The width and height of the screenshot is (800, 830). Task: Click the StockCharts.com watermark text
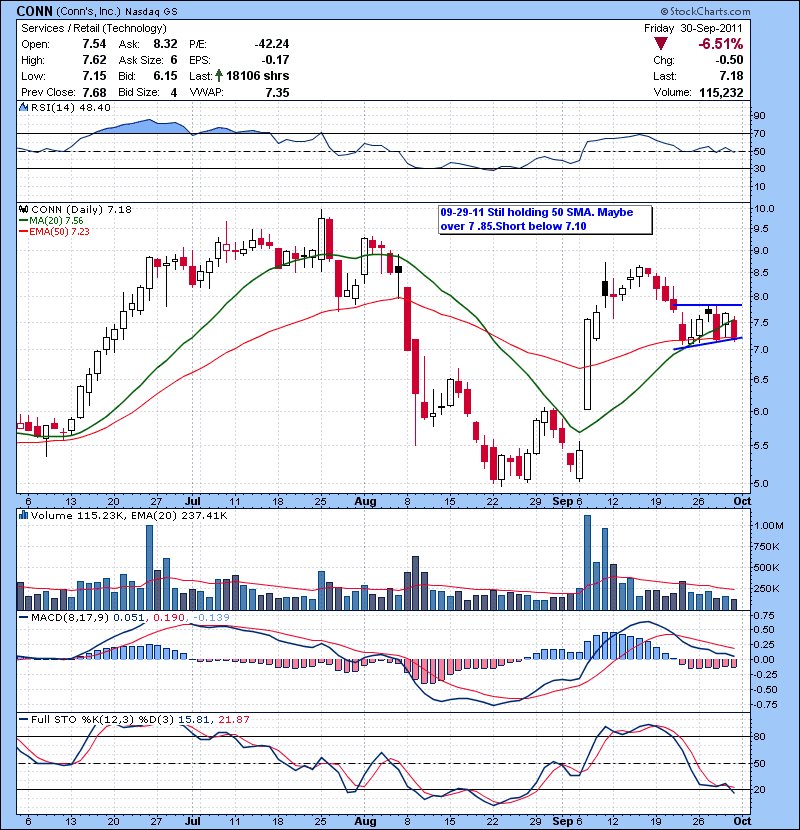[x=705, y=11]
